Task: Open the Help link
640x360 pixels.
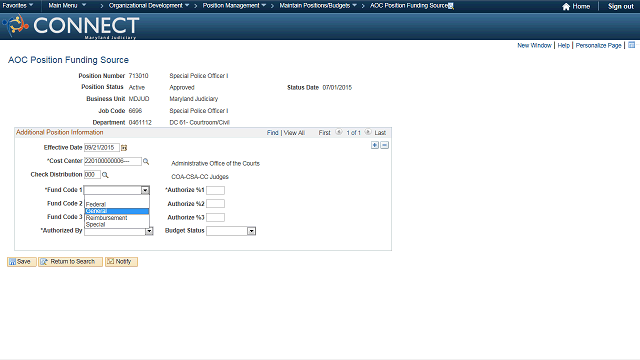Action: (x=563, y=45)
